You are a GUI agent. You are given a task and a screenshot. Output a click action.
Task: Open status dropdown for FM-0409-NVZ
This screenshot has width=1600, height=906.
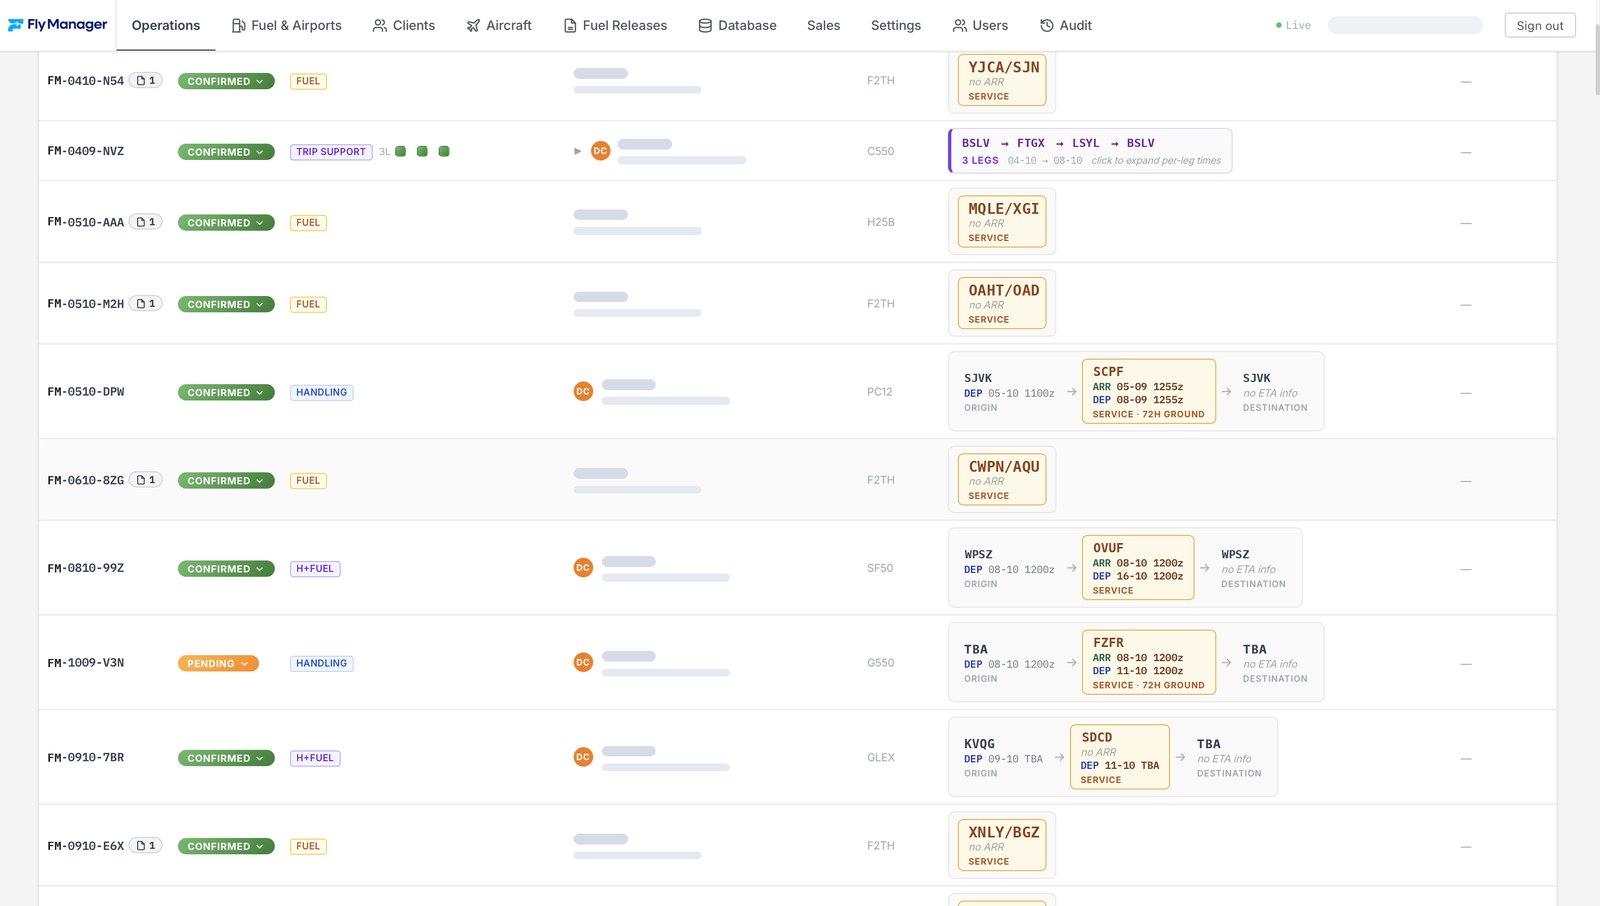tap(226, 152)
